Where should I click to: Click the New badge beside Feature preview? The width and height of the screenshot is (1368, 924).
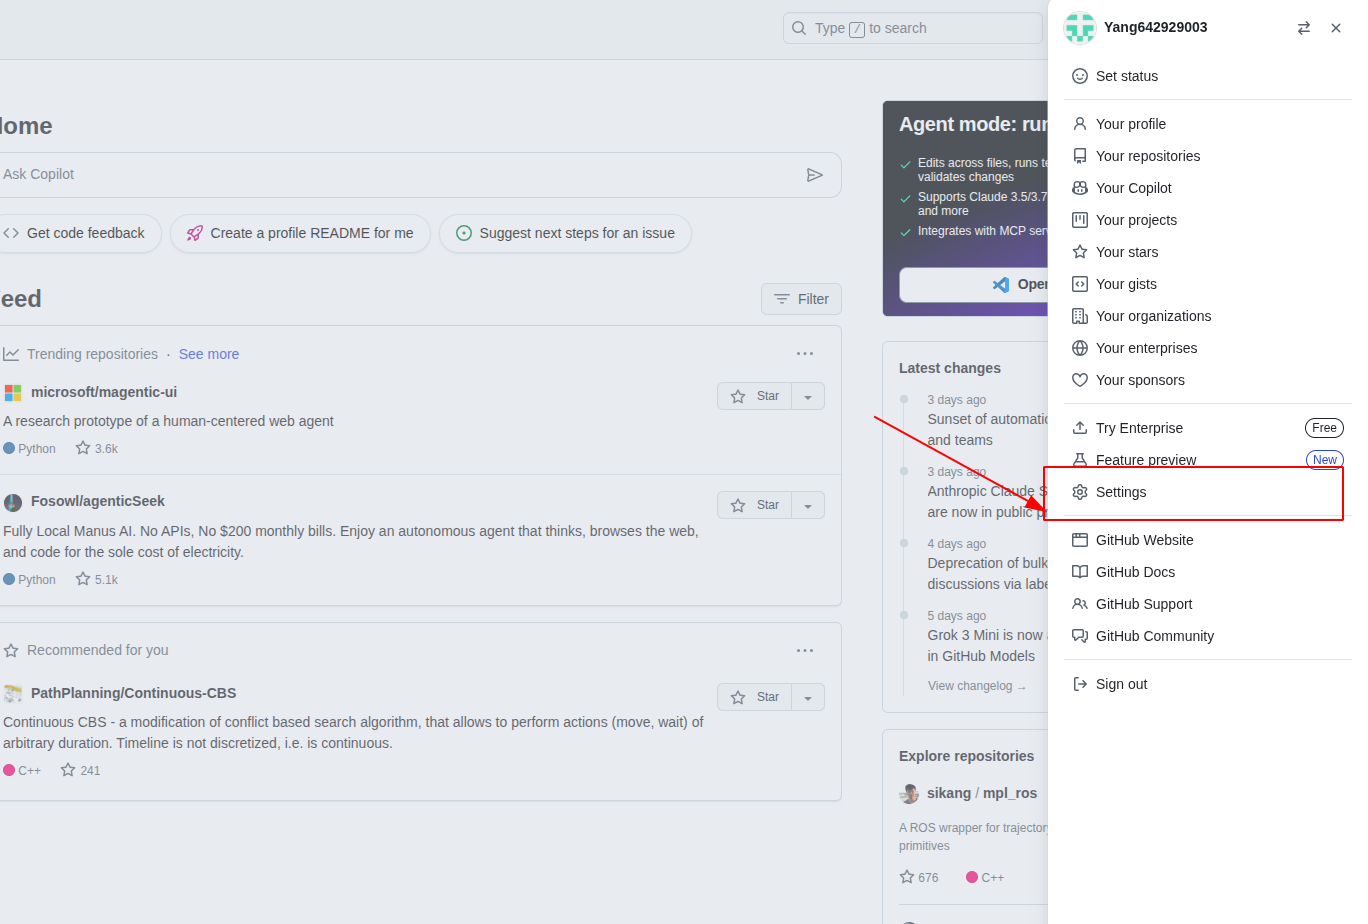click(1325, 460)
